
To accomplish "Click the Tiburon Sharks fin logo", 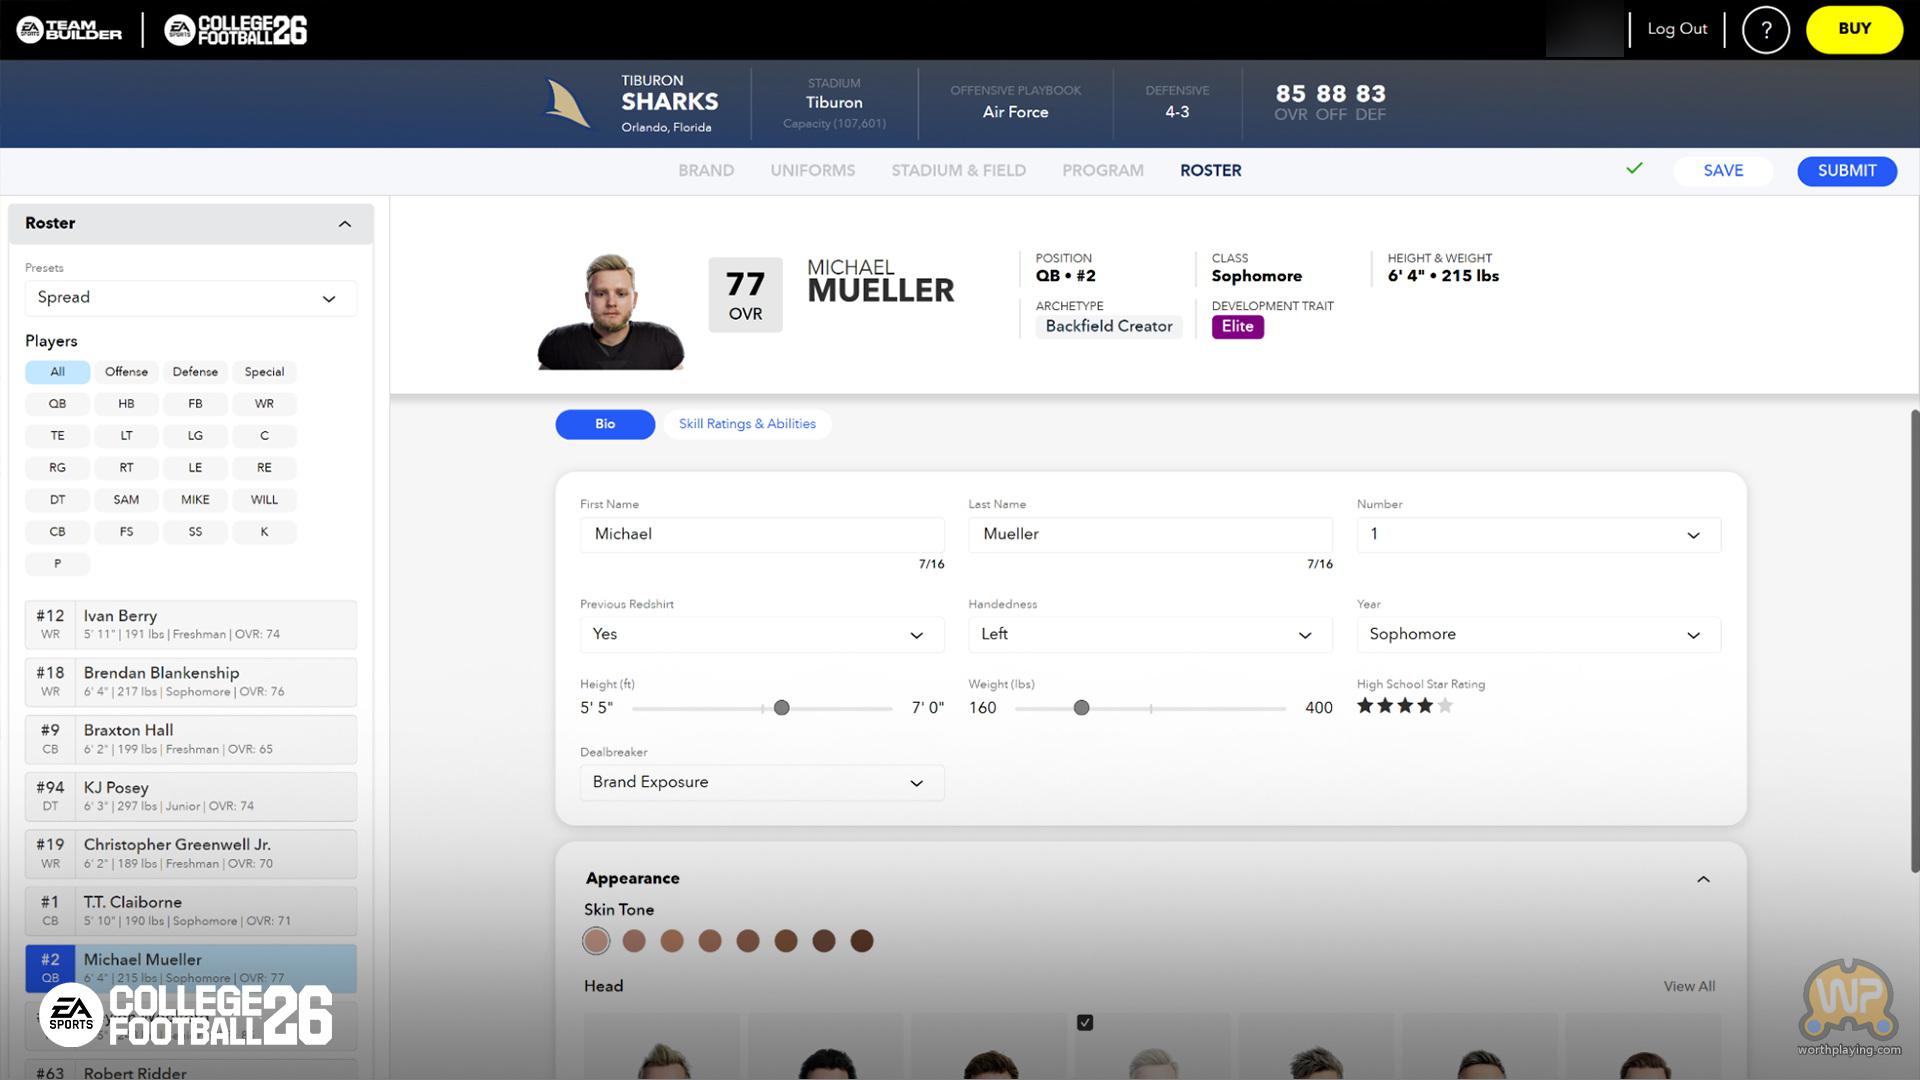I will pyautogui.click(x=567, y=104).
